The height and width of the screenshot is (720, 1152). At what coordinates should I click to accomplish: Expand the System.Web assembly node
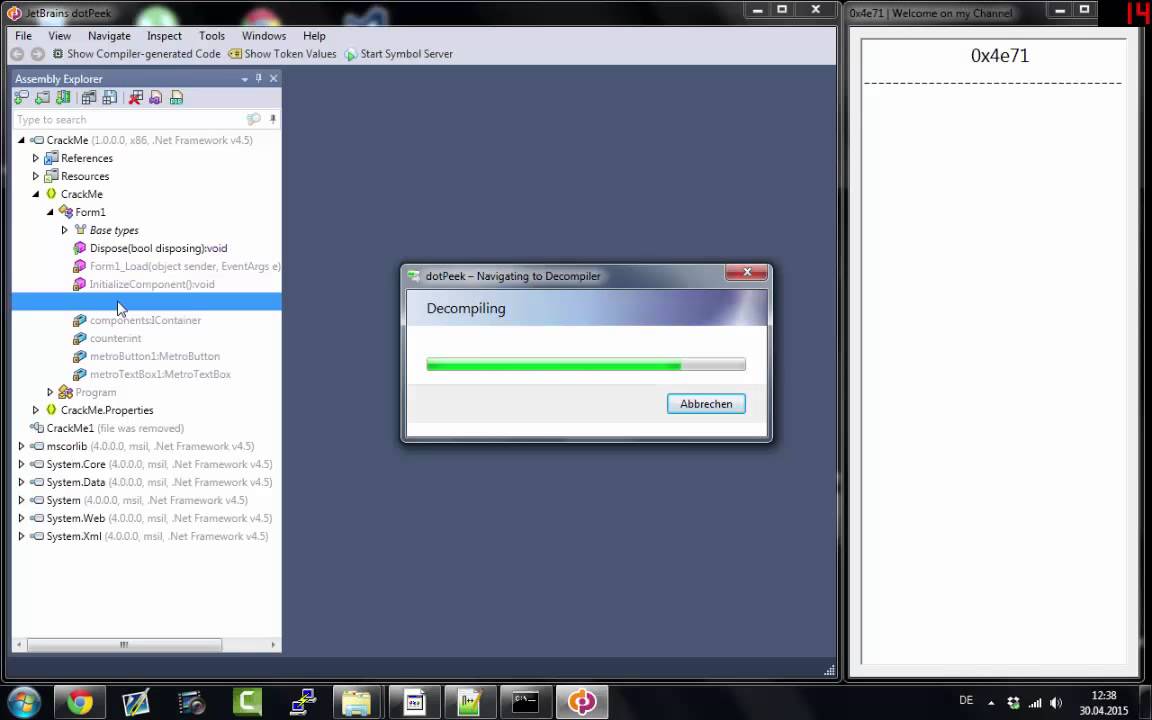pyautogui.click(x=21, y=518)
